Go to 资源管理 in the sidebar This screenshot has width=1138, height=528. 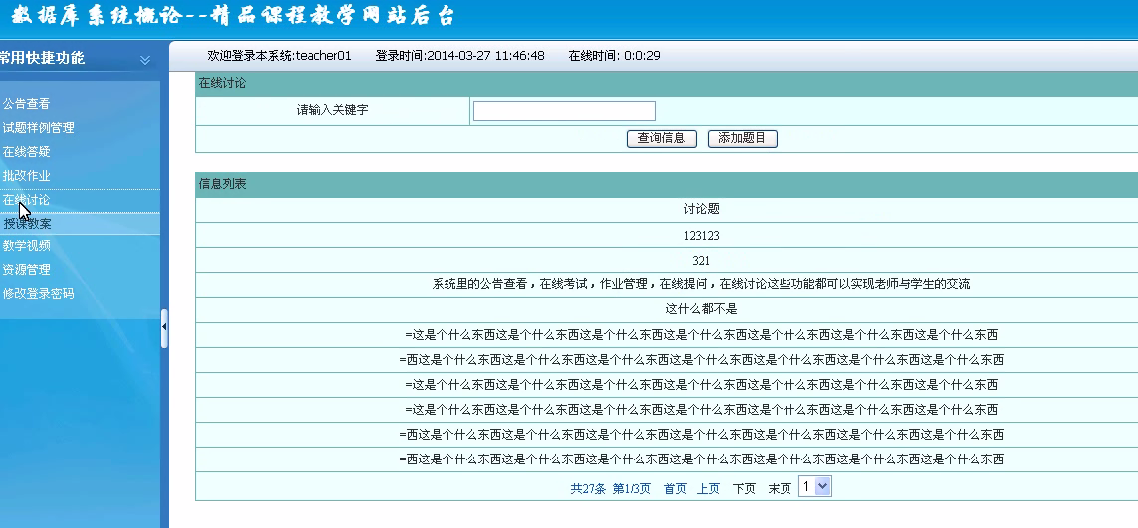[x=26, y=269]
